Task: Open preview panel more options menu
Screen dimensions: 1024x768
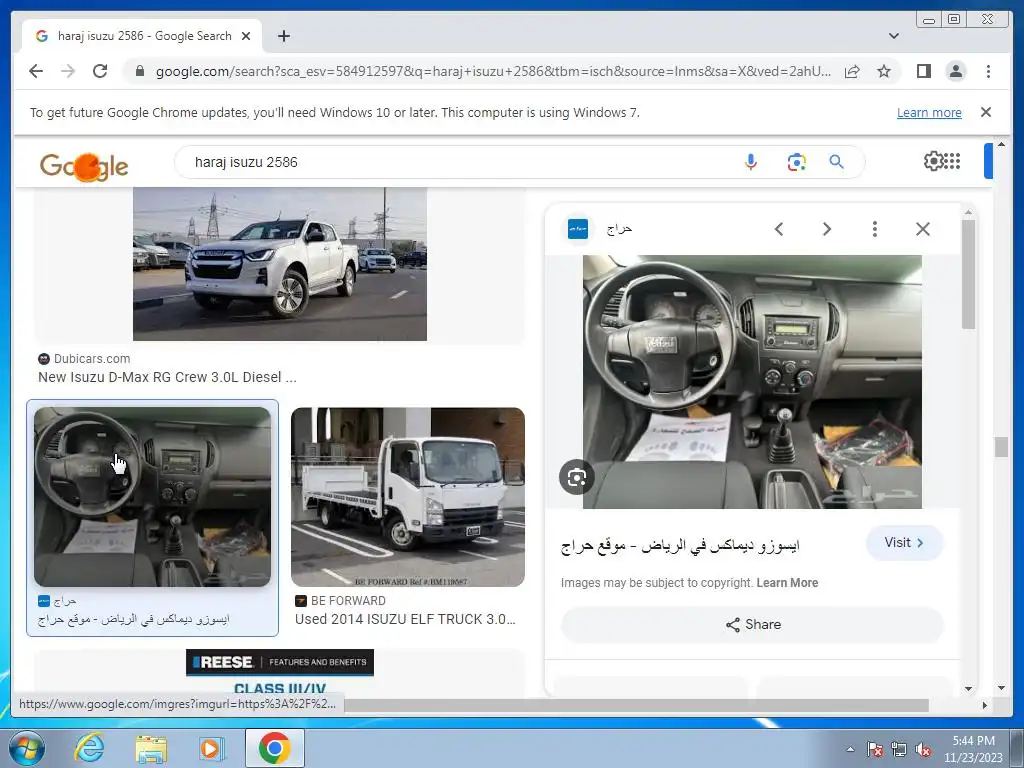Action: (x=874, y=229)
